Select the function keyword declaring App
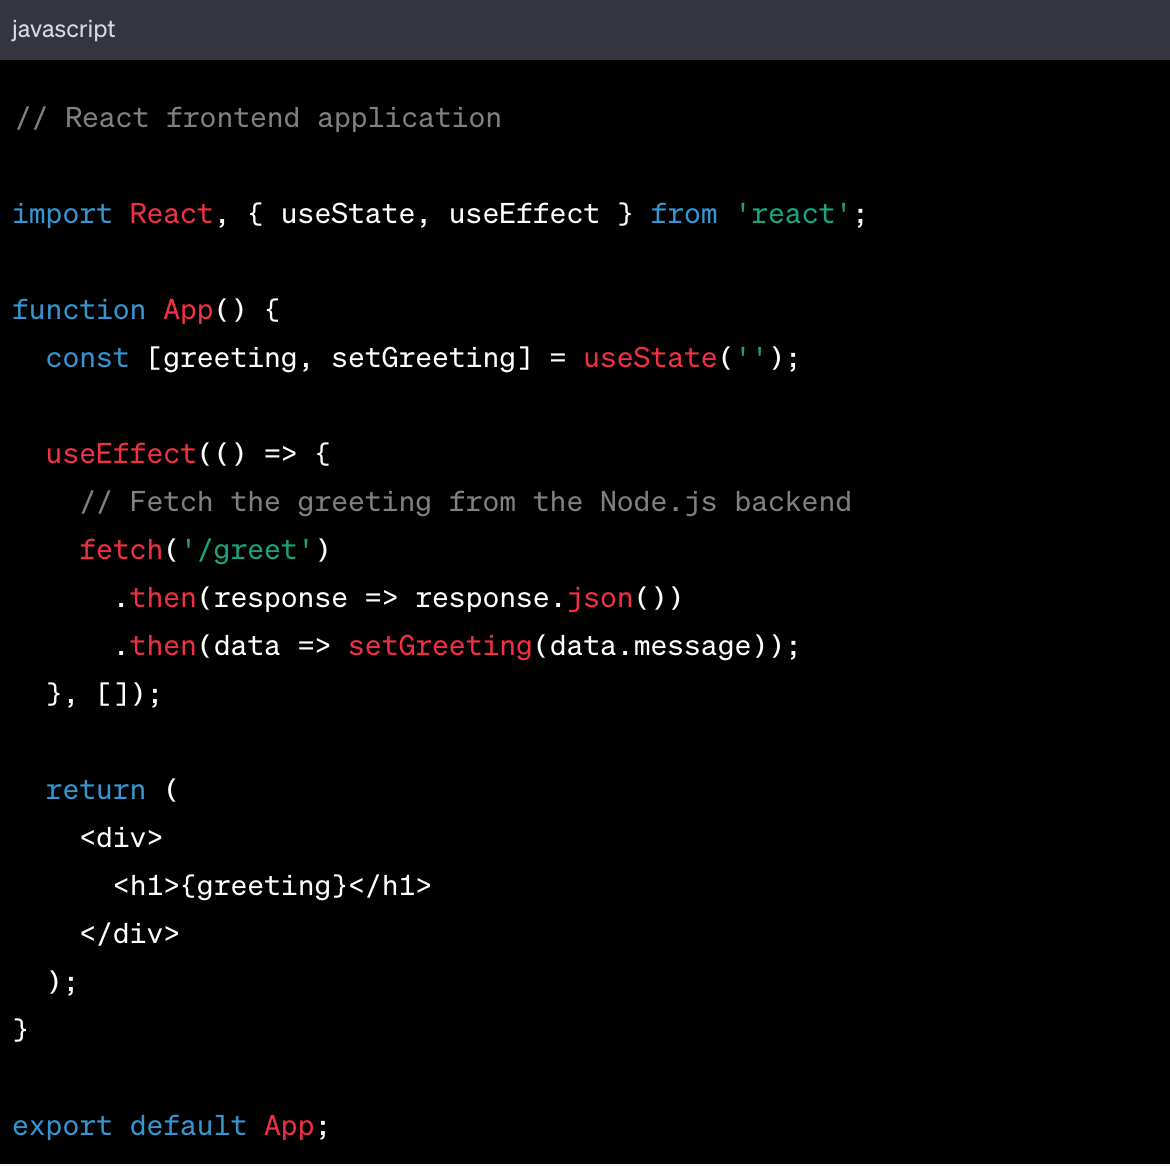 (x=79, y=310)
